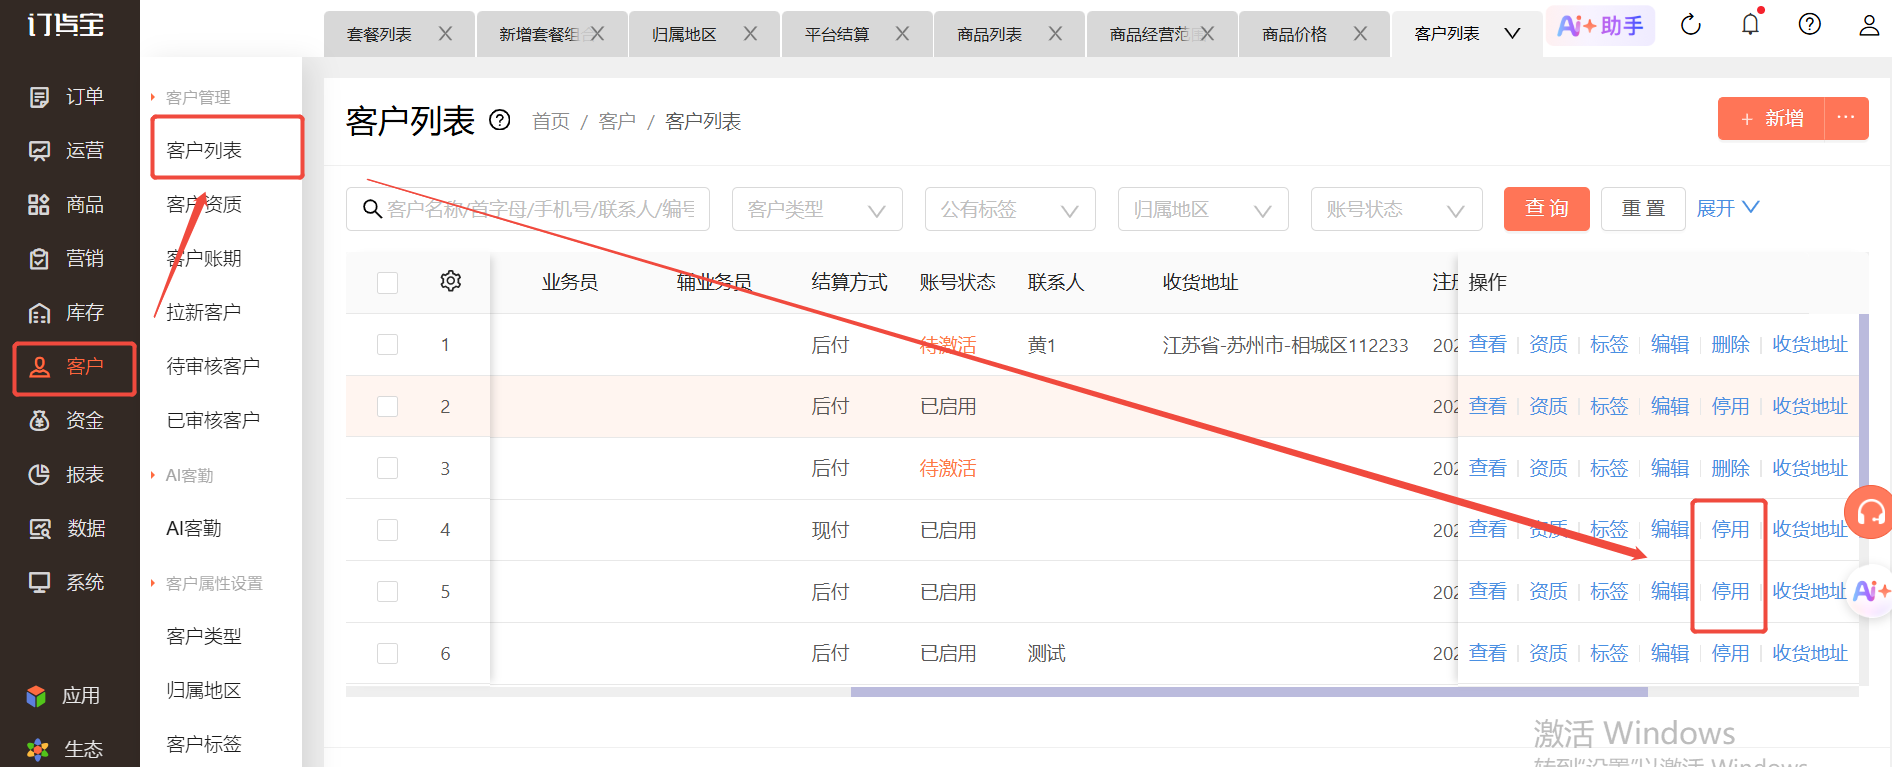1892x767 pixels.
Task: Open the 公有标签 dropdown filter
Action: 1010,209
